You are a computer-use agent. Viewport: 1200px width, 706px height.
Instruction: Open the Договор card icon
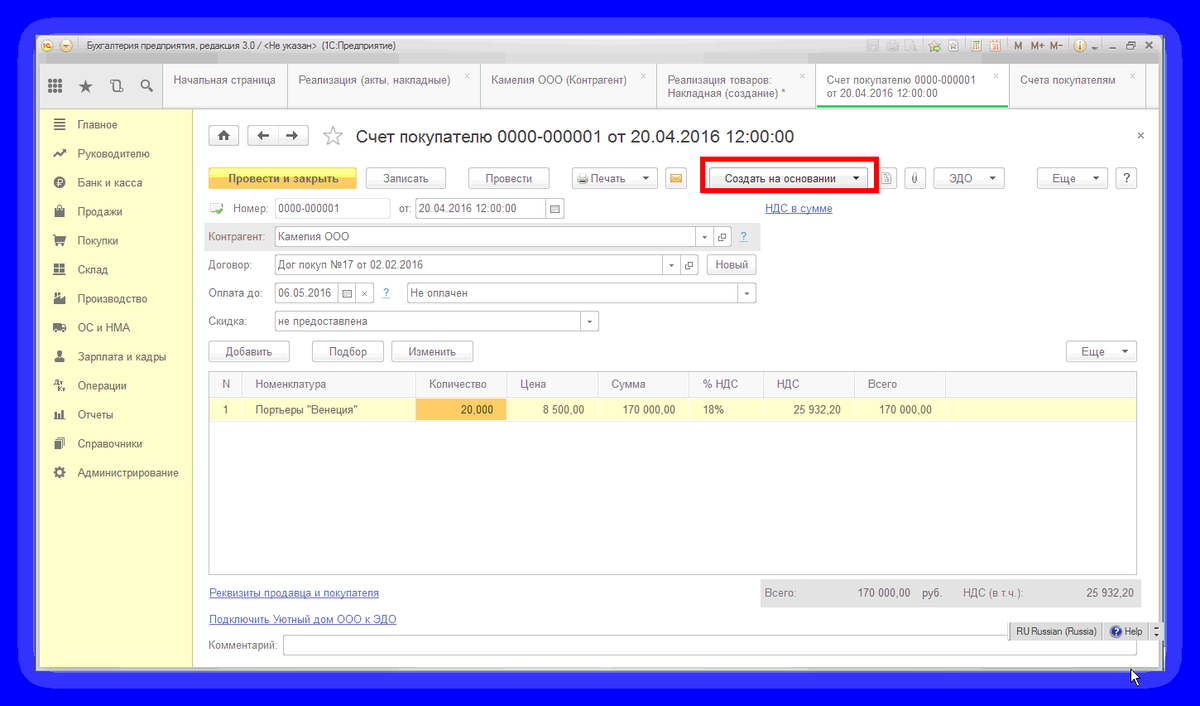tap(689, 265)
